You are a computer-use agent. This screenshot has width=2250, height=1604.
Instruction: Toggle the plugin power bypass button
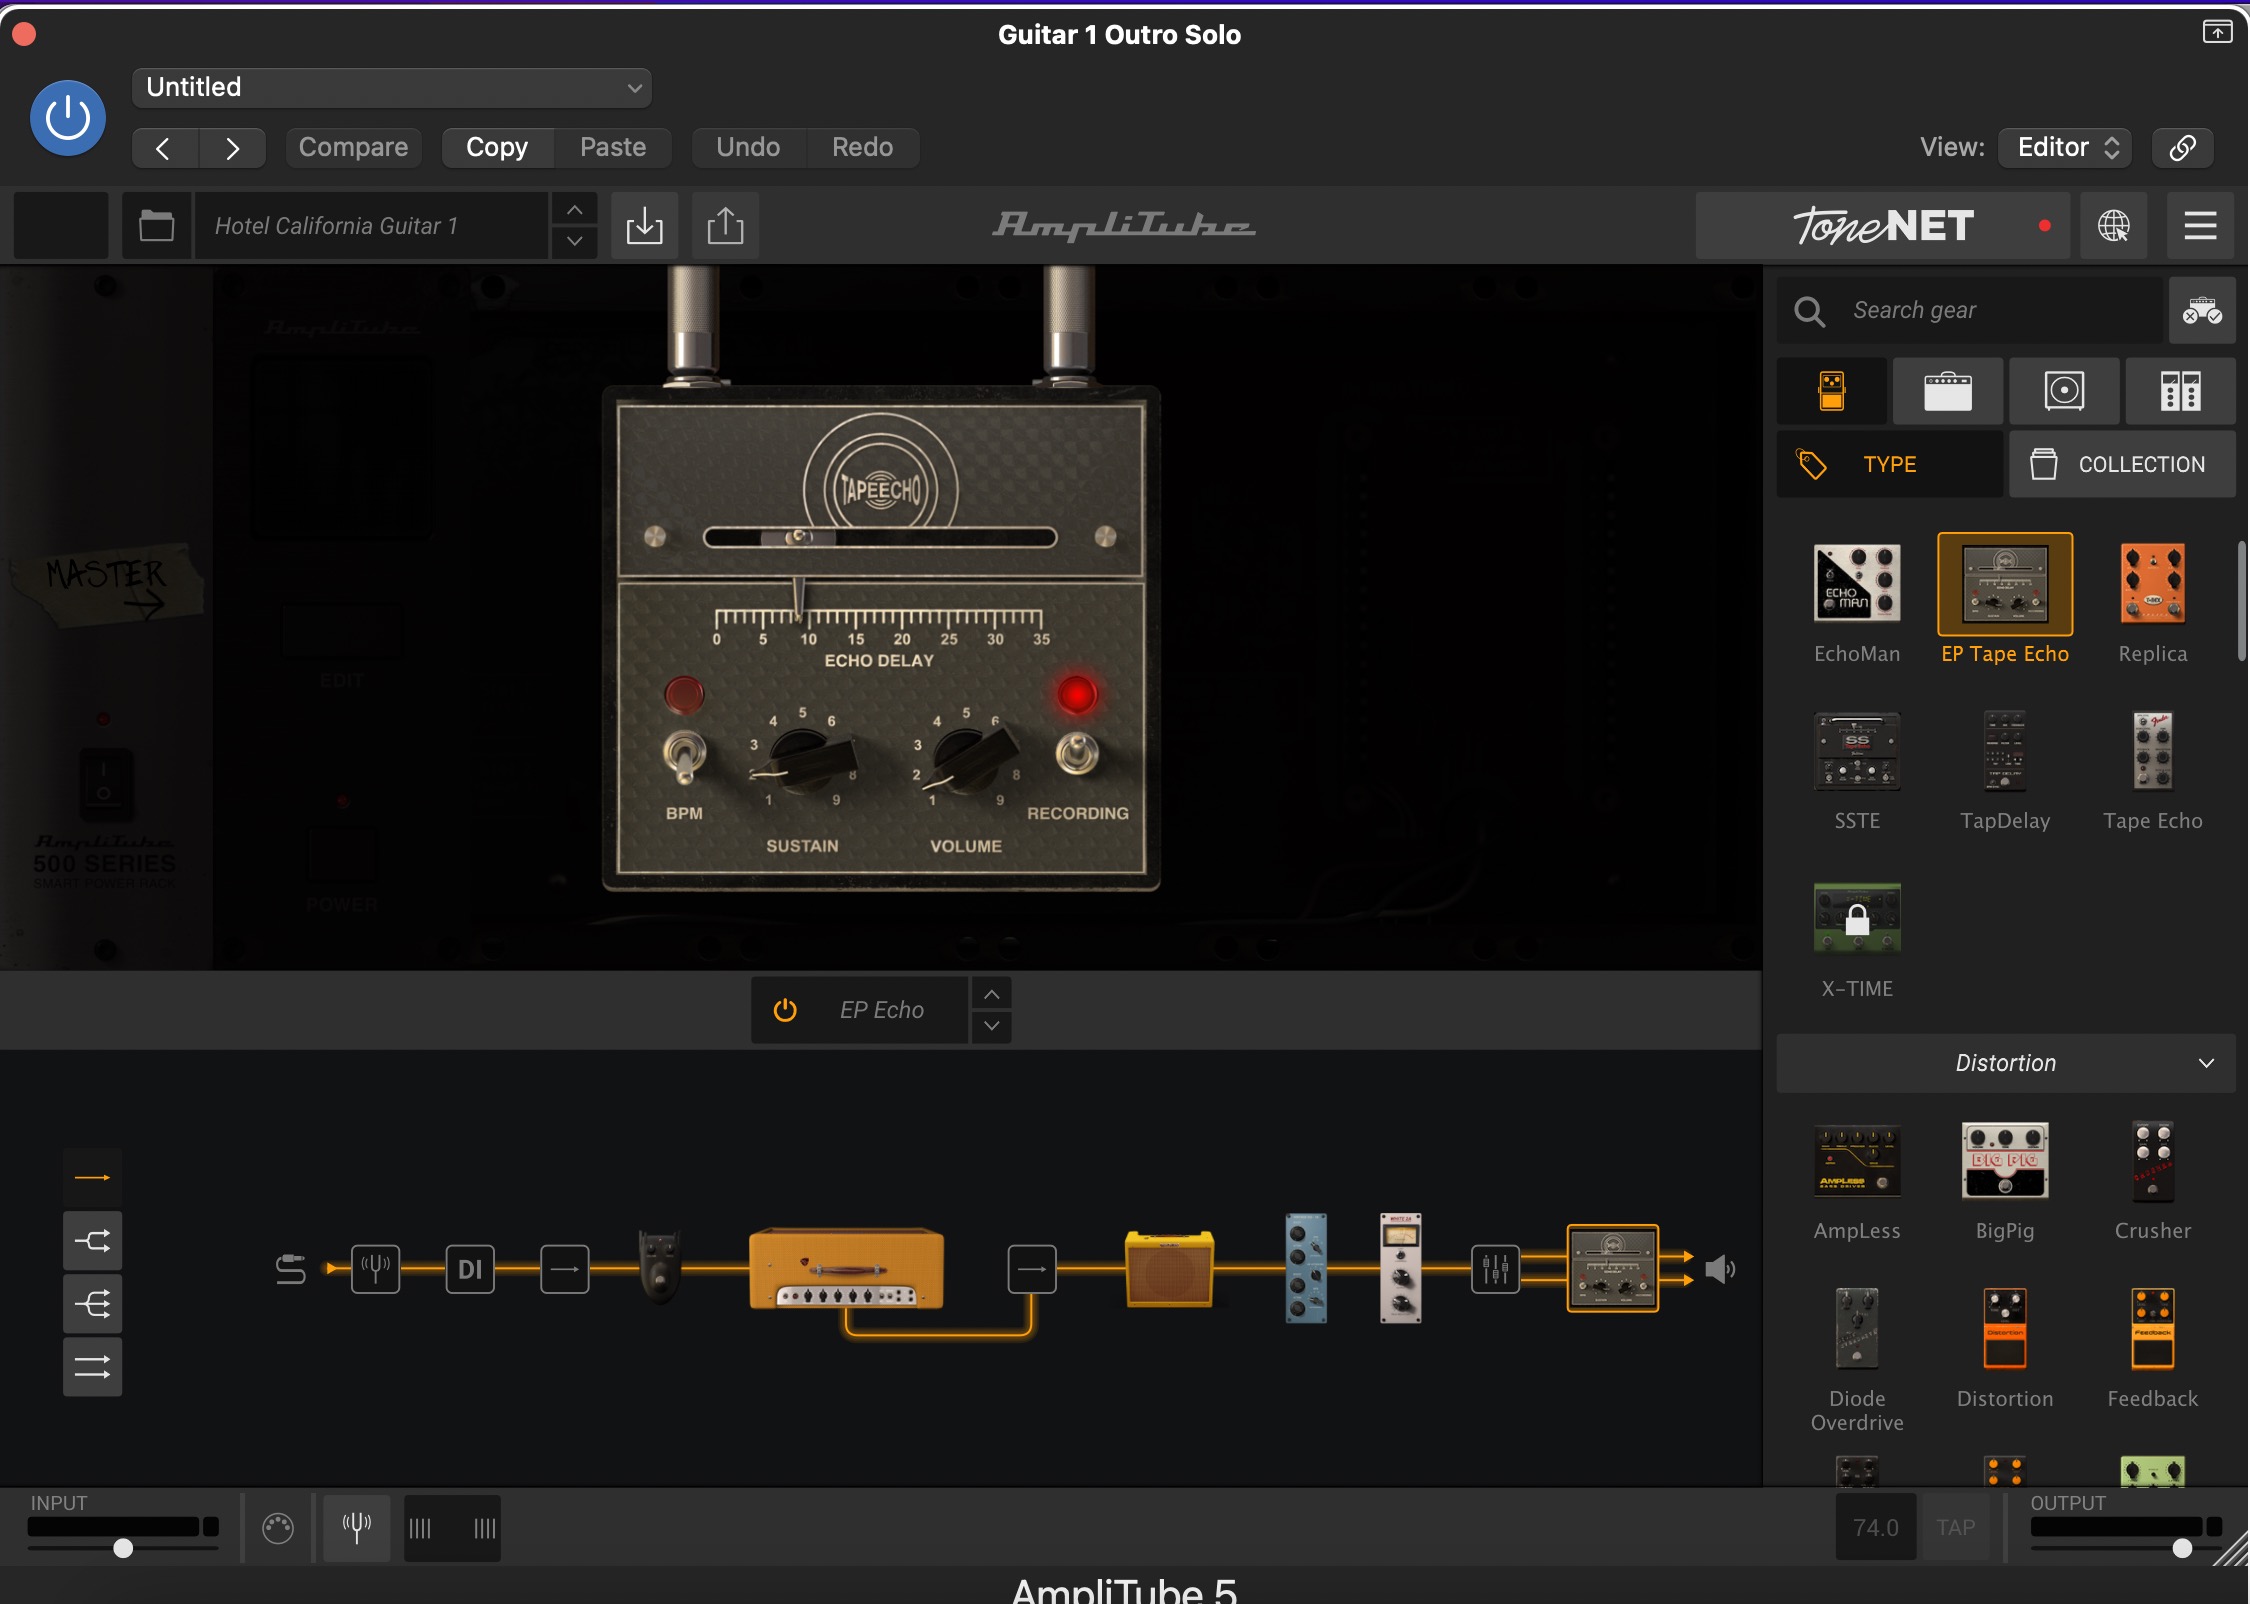(68, 118)
